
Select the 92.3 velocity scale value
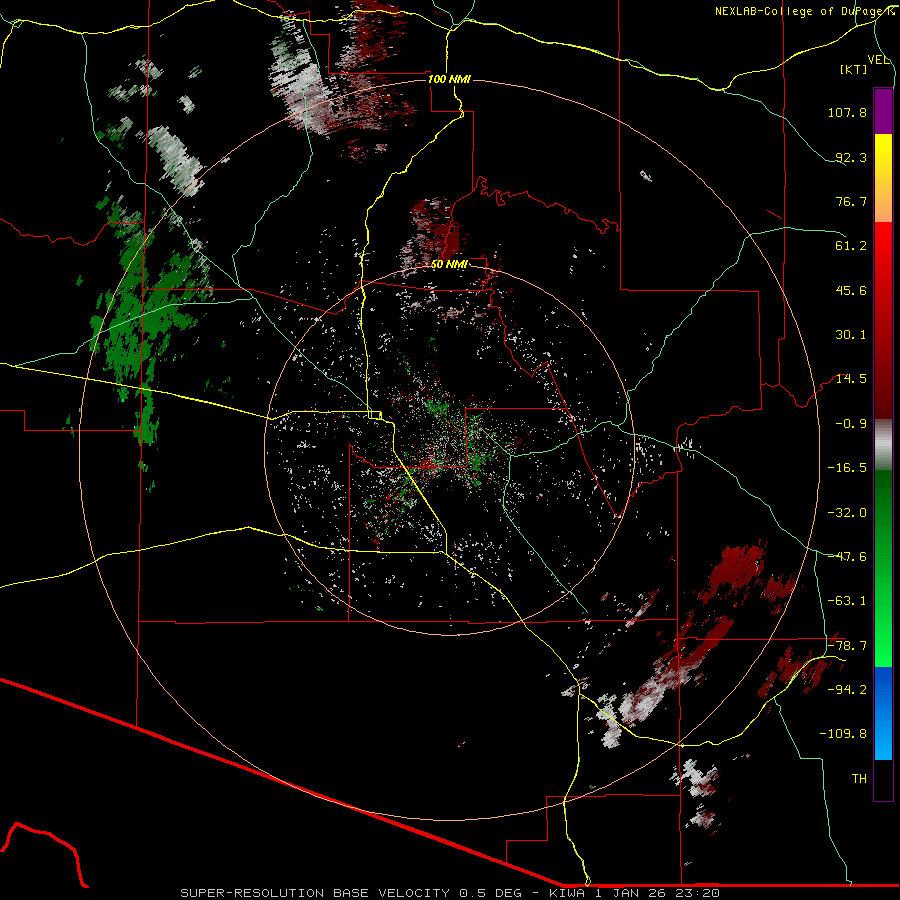tap(851, 157)
